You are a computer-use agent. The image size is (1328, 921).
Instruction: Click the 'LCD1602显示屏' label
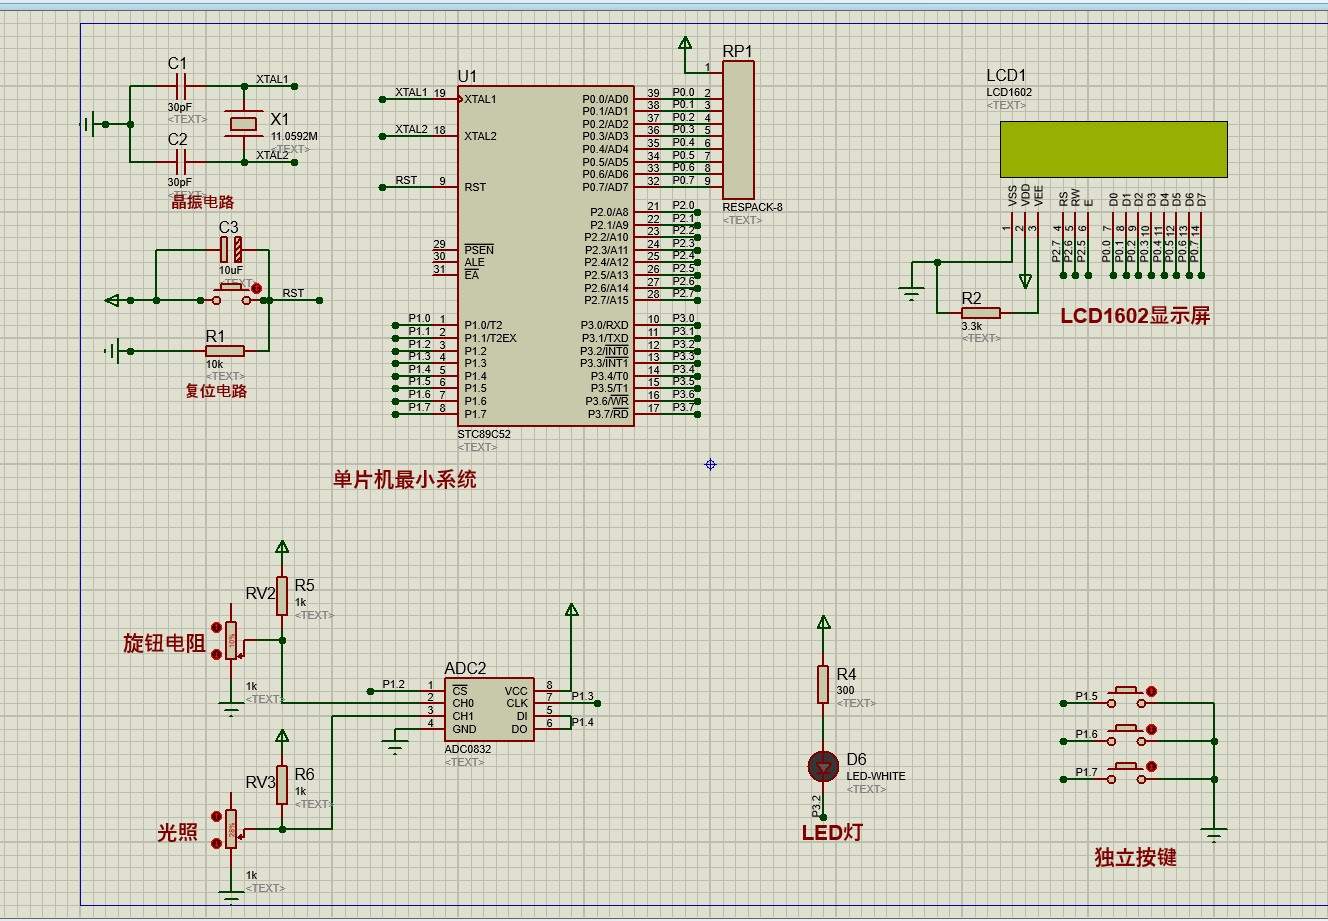1135,316
